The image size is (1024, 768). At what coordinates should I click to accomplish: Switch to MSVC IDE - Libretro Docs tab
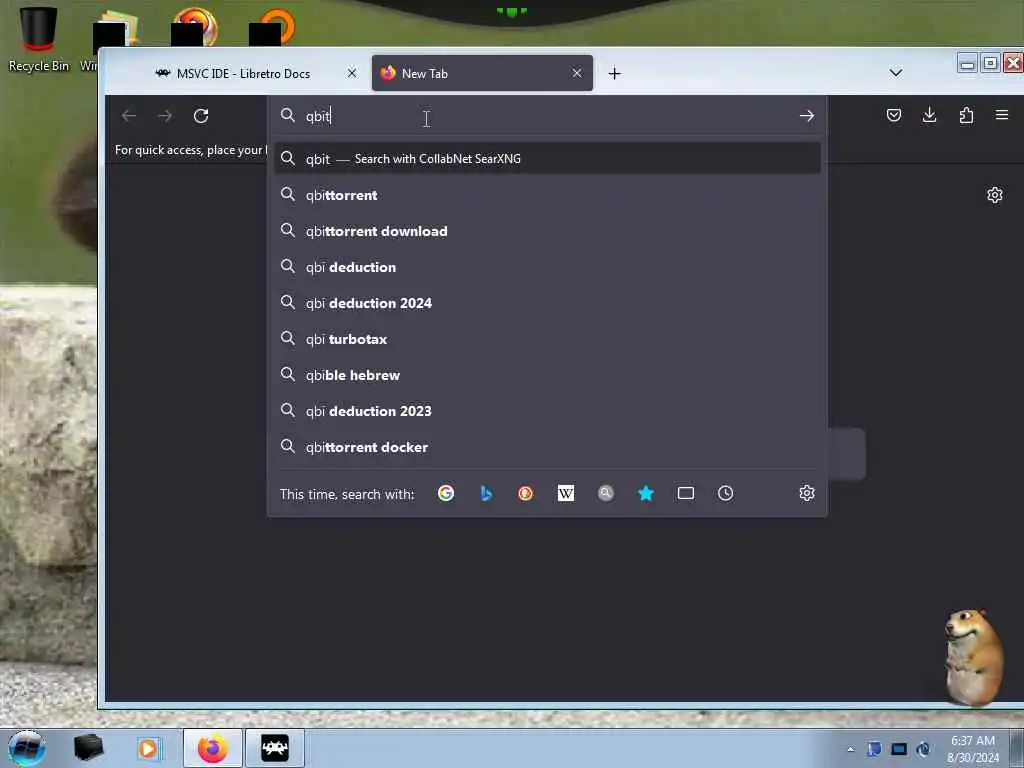pyautogui.click(x=242, y=73)
